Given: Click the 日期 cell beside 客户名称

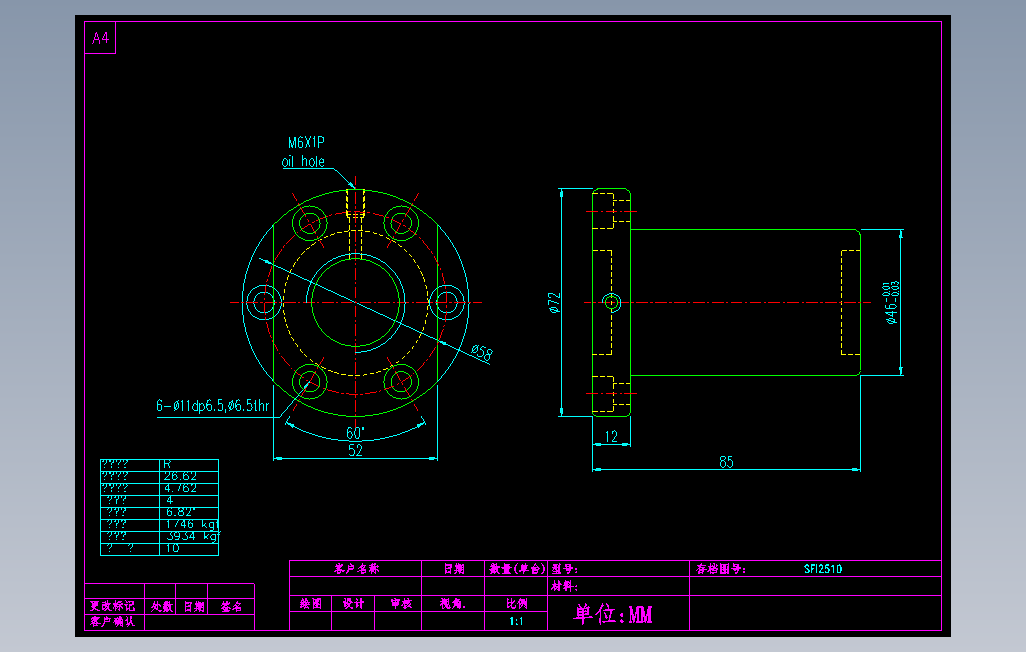Looking at the screenshot, I should [x=454, y=569].
